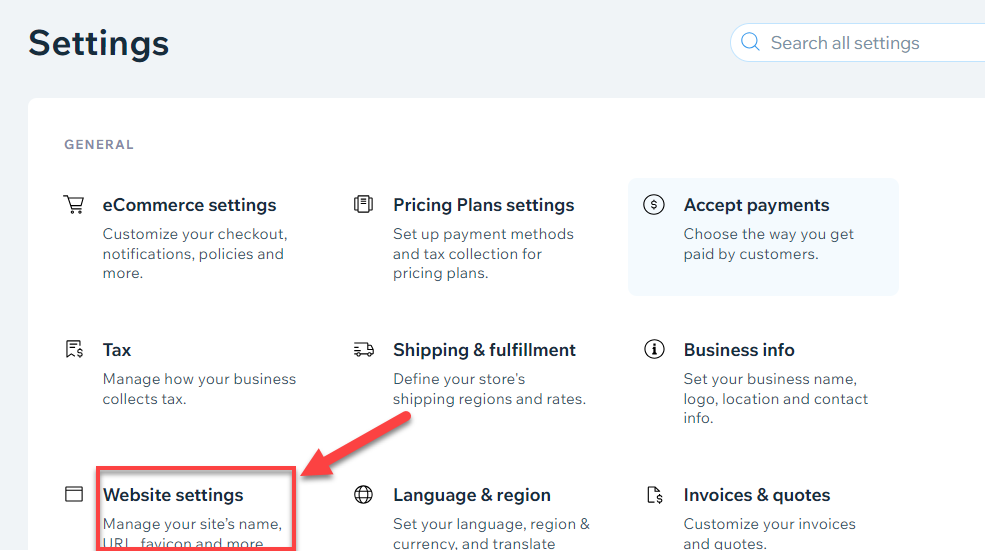This screenshot has width=985, height=551.
Task: Click the Settings page title
Action: click(99, 43)
